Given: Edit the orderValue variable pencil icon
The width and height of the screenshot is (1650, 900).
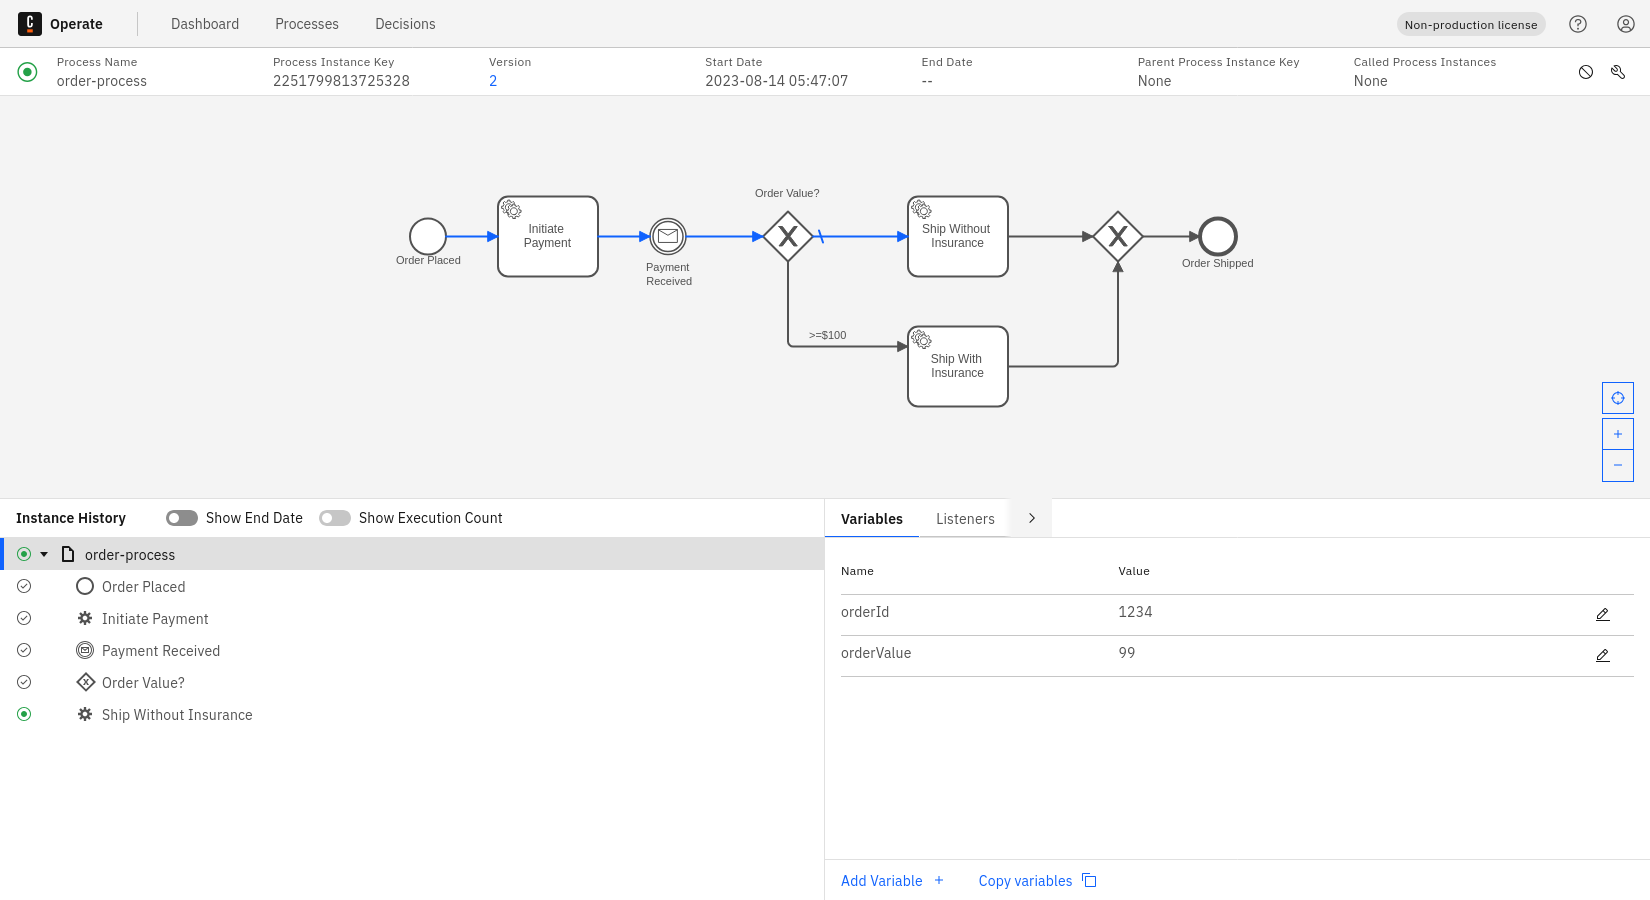Looking at the screenshot, I should pos(1602,656).
